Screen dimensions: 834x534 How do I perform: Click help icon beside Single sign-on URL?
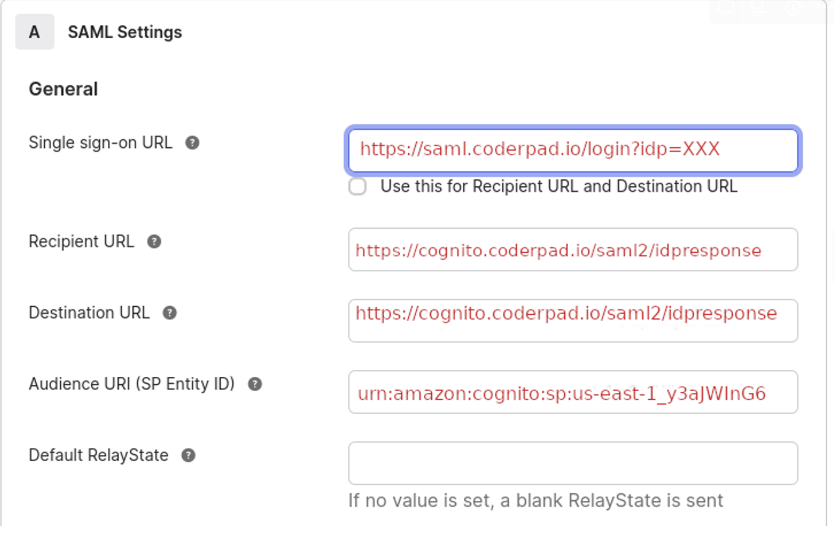tap(192, 143)
